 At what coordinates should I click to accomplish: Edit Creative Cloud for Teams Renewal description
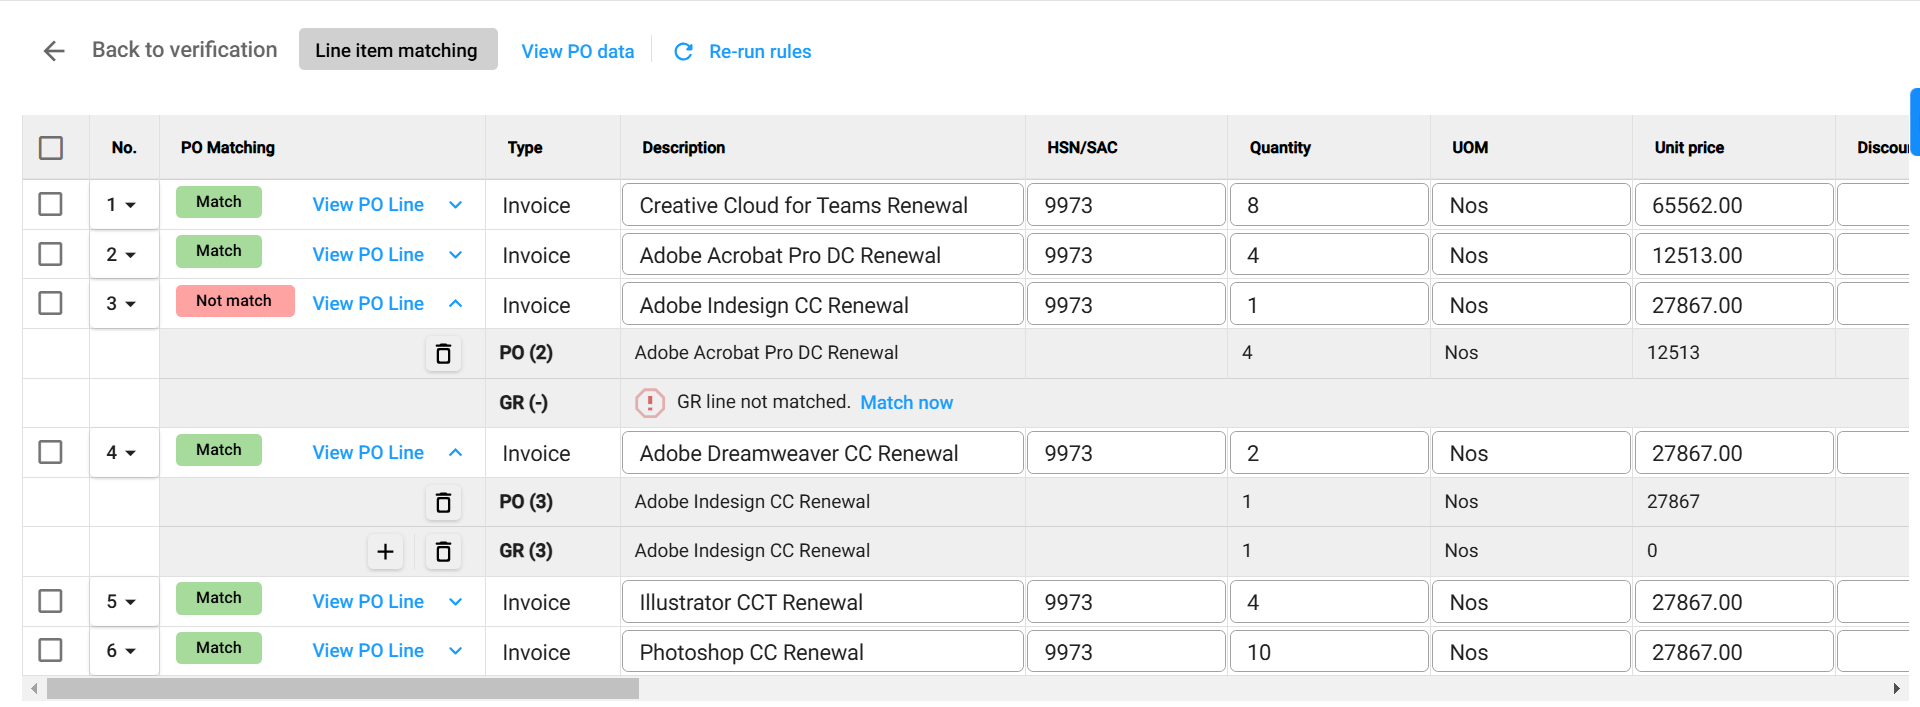click(823, 205)
